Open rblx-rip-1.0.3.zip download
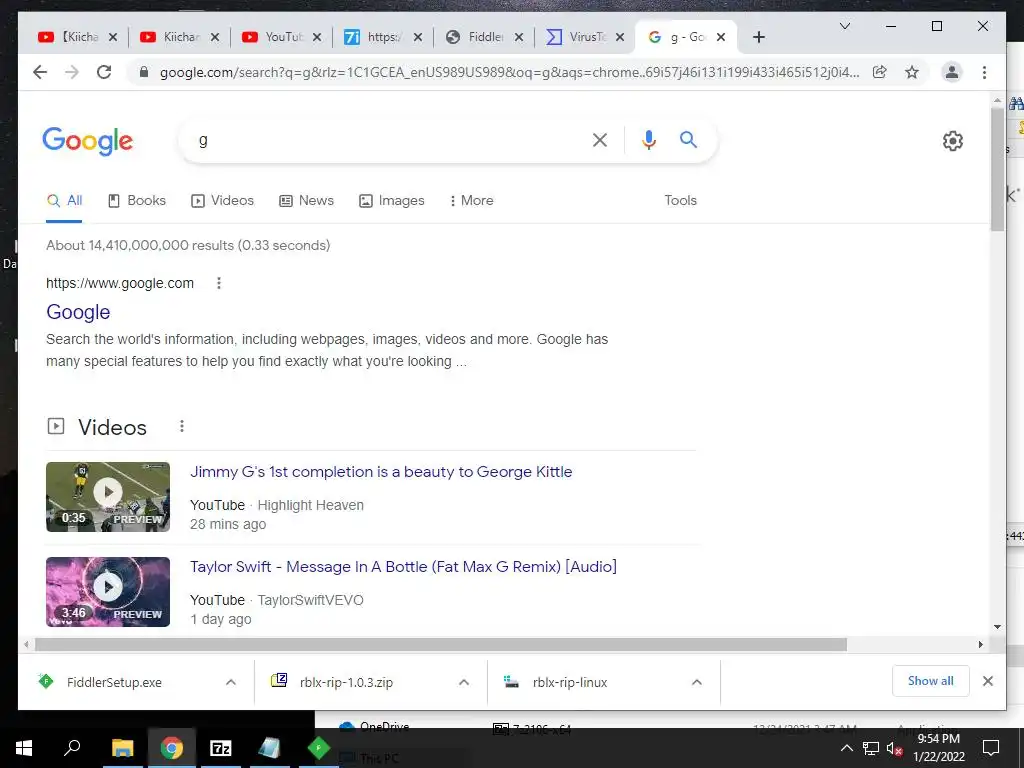Image resolution: width=1024 pixels, height=768 pixels. [346, 682]
